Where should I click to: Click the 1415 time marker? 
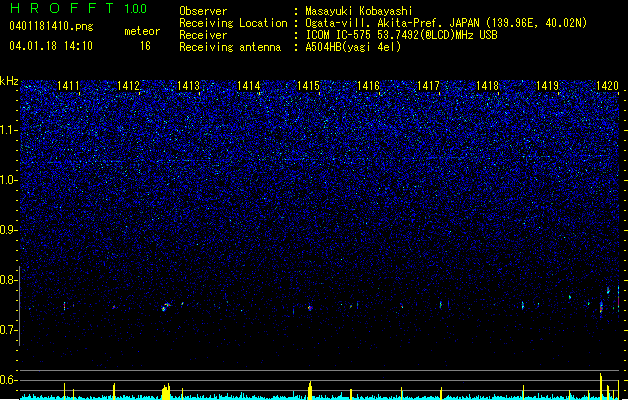(x=308, y=86)
